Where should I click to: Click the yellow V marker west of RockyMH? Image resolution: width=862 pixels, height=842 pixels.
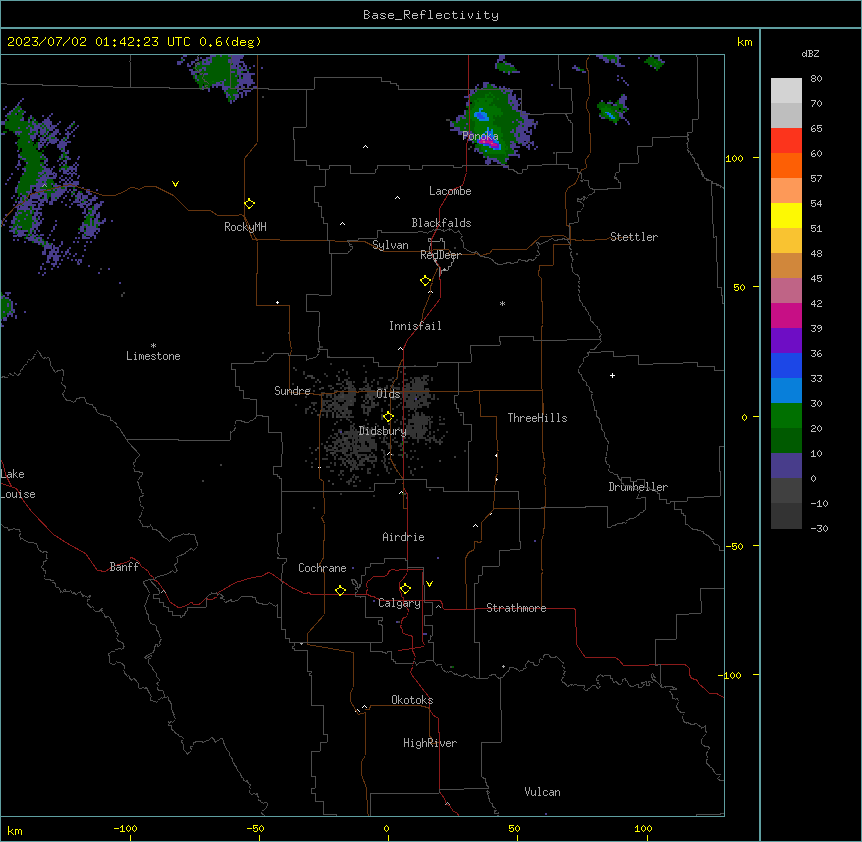click(x=175, y=184)
